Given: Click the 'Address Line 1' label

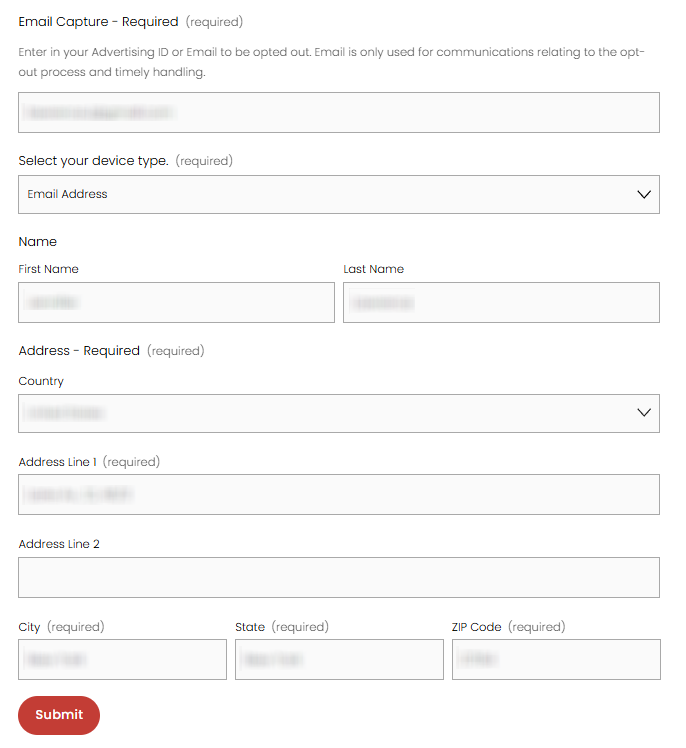Looking at the screenshot, I should coord(58,462).
